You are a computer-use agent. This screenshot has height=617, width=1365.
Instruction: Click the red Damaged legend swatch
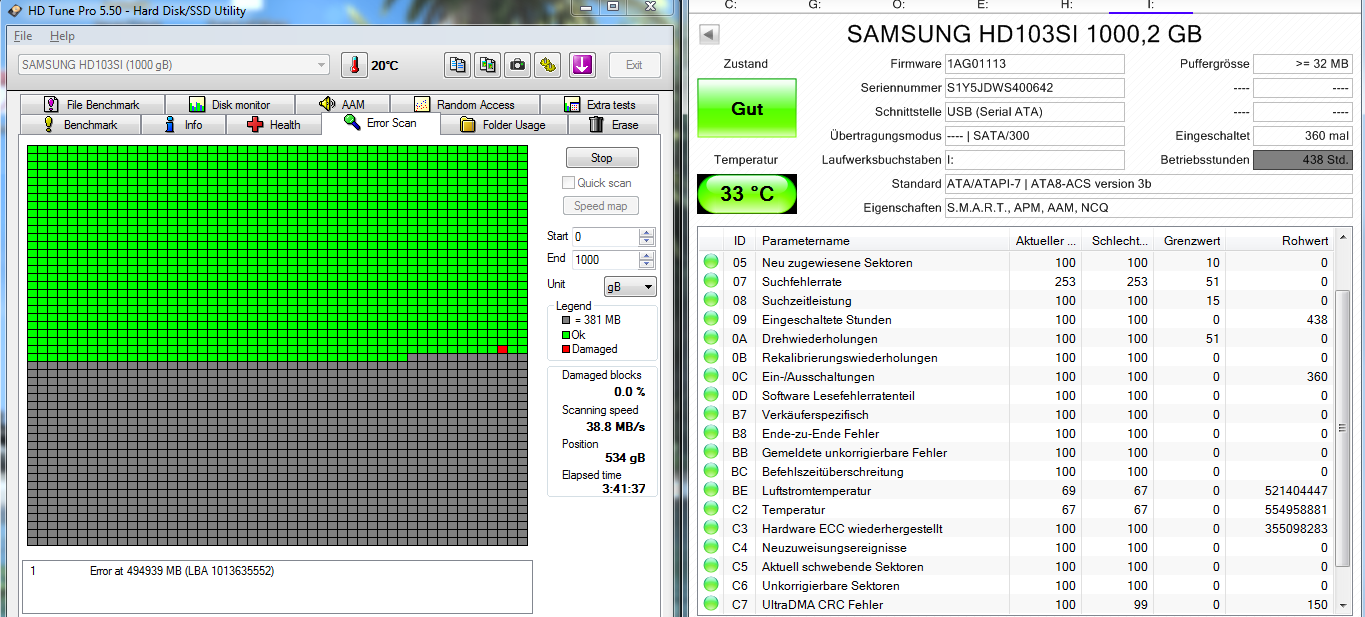coord(565,349)
